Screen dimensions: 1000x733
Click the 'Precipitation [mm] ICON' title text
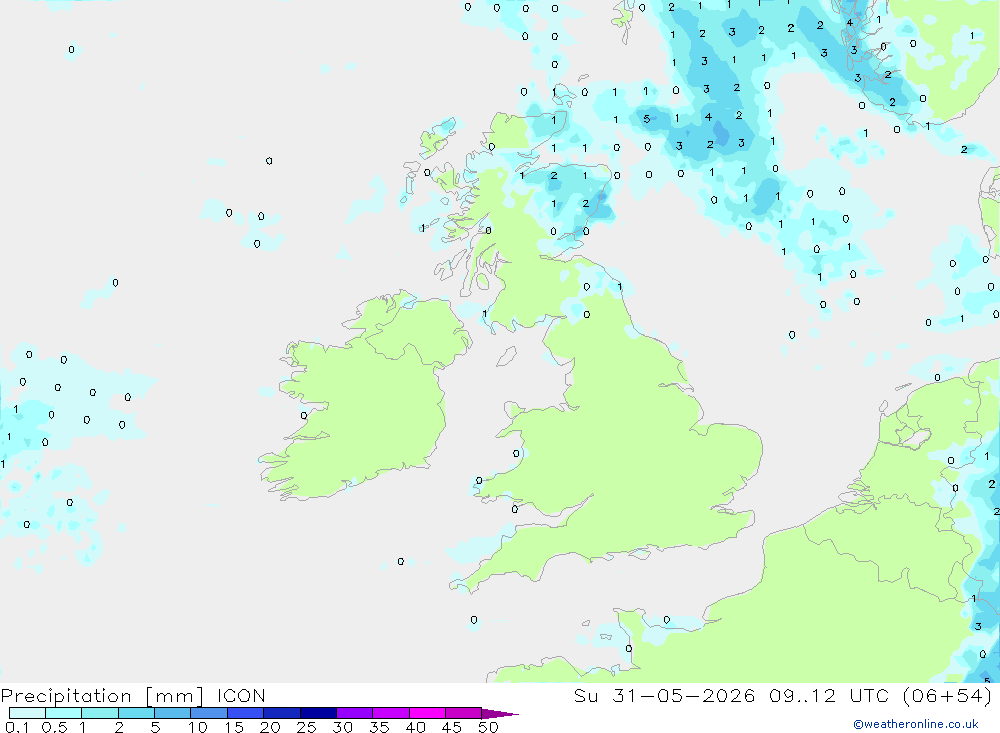[133, 696]
